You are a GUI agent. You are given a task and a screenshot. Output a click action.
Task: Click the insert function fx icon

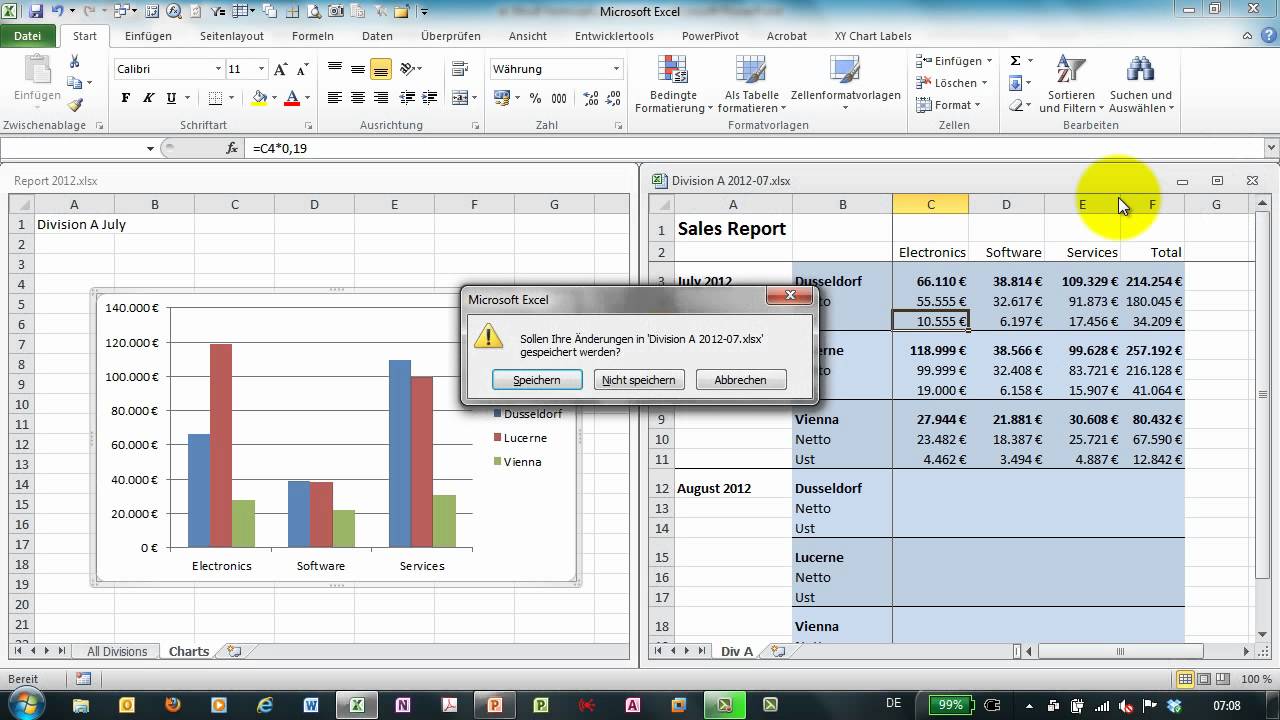pos(232,148)
